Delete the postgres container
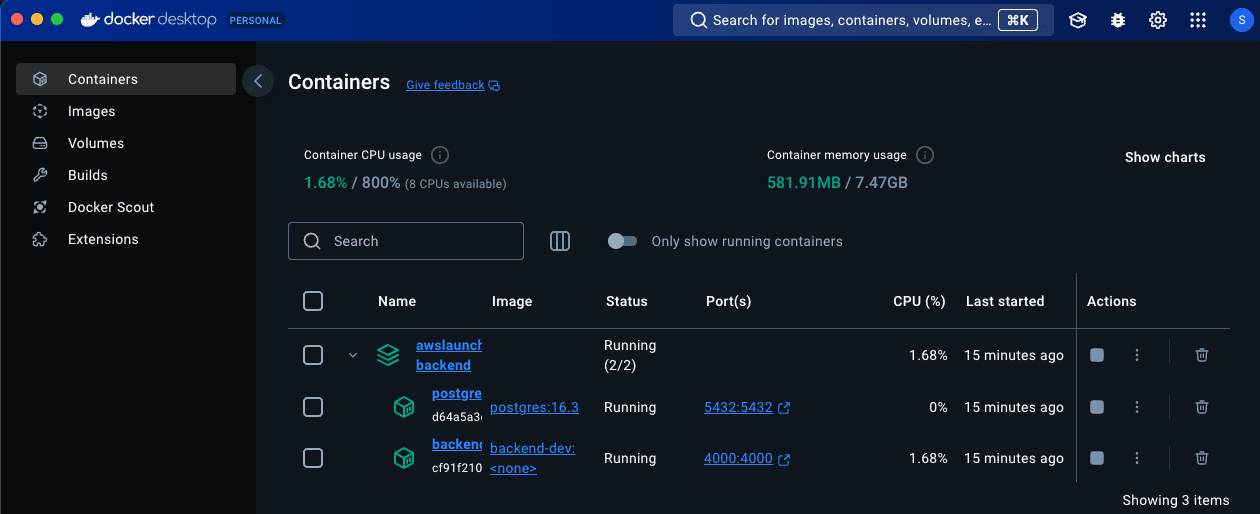 click(x=1202, y=407)
